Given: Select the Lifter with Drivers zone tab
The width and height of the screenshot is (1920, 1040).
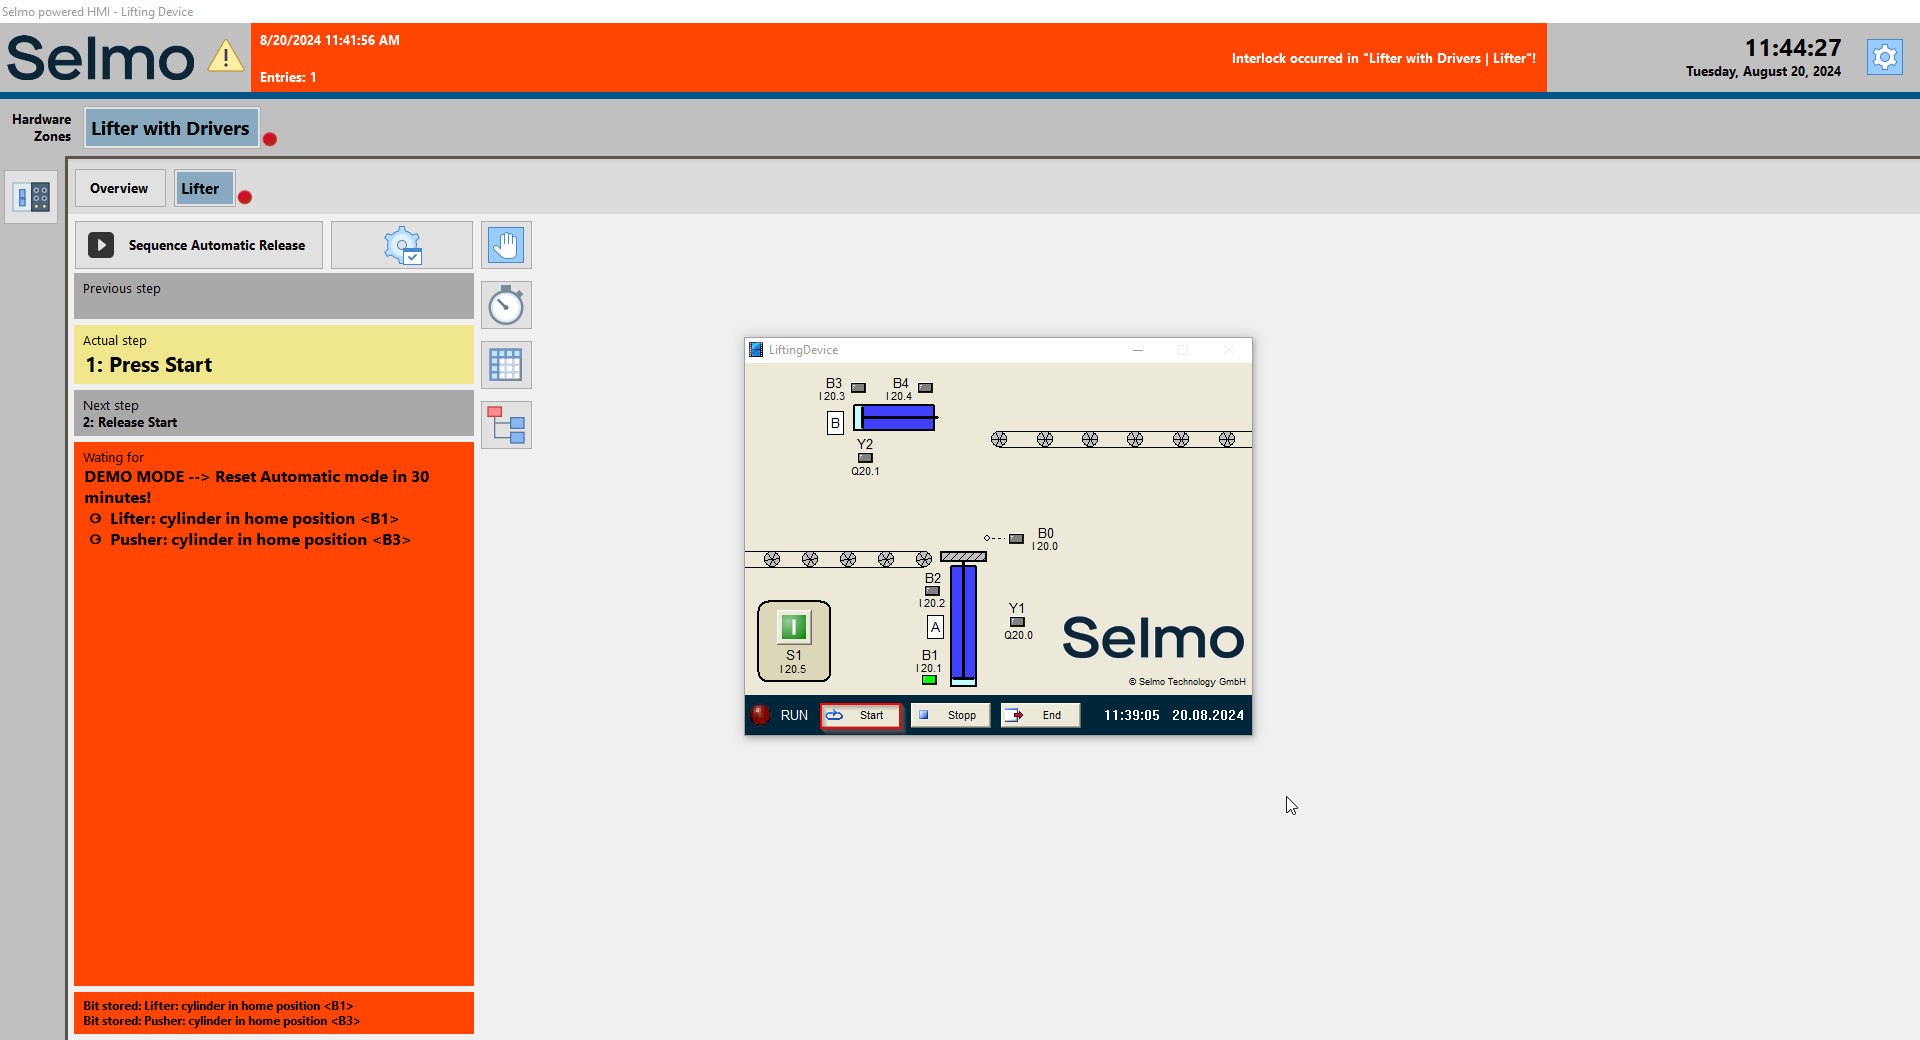Looking at the screenshot, I should [x=171, y=128].
